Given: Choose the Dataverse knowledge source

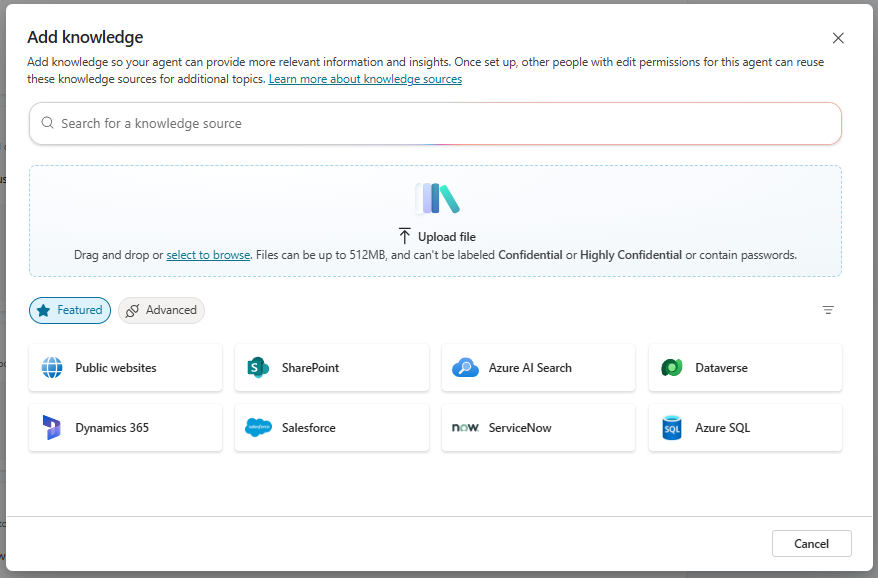Looking at the screenshot, I should 745,368.
